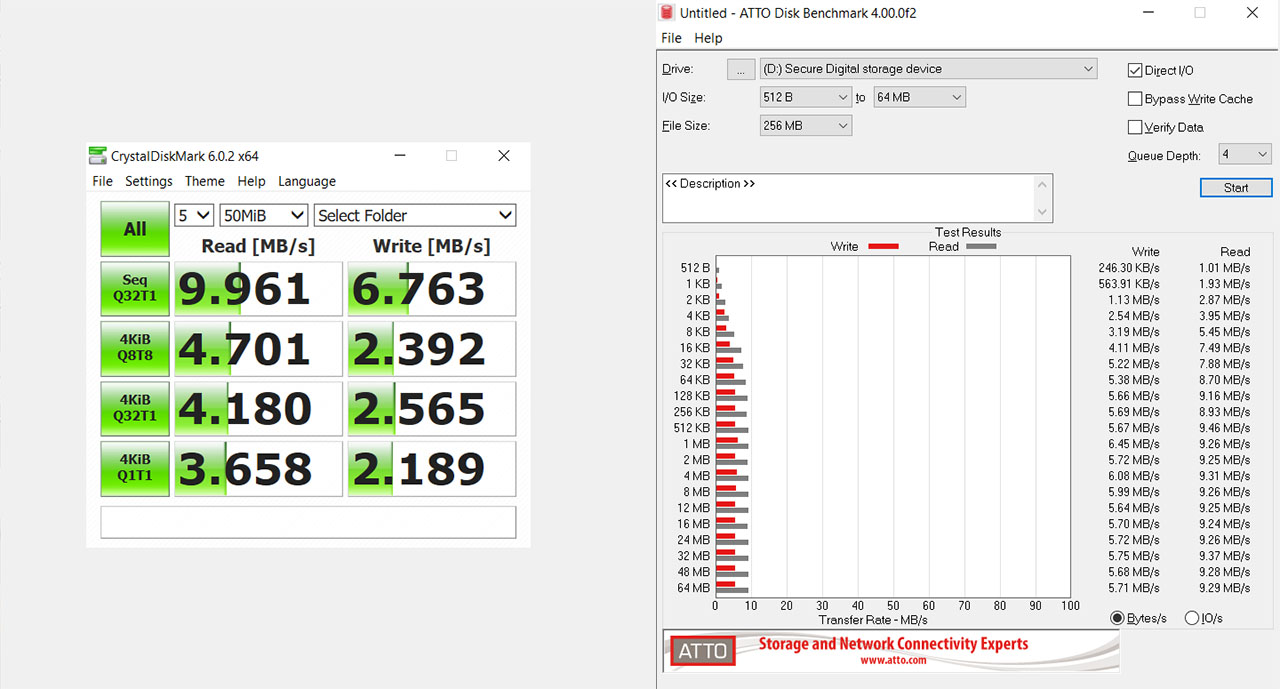The width and height of the screenshot is (1280, 689).
Task: Click the Description box scroll down arrow
Action: [x=1043, y=212]
